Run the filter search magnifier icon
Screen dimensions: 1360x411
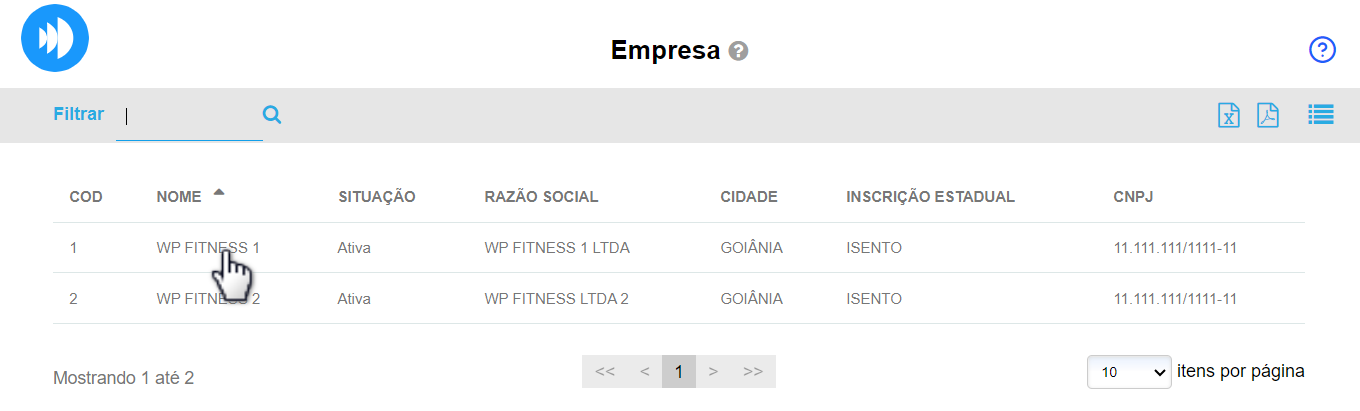(x=271, y=115)
